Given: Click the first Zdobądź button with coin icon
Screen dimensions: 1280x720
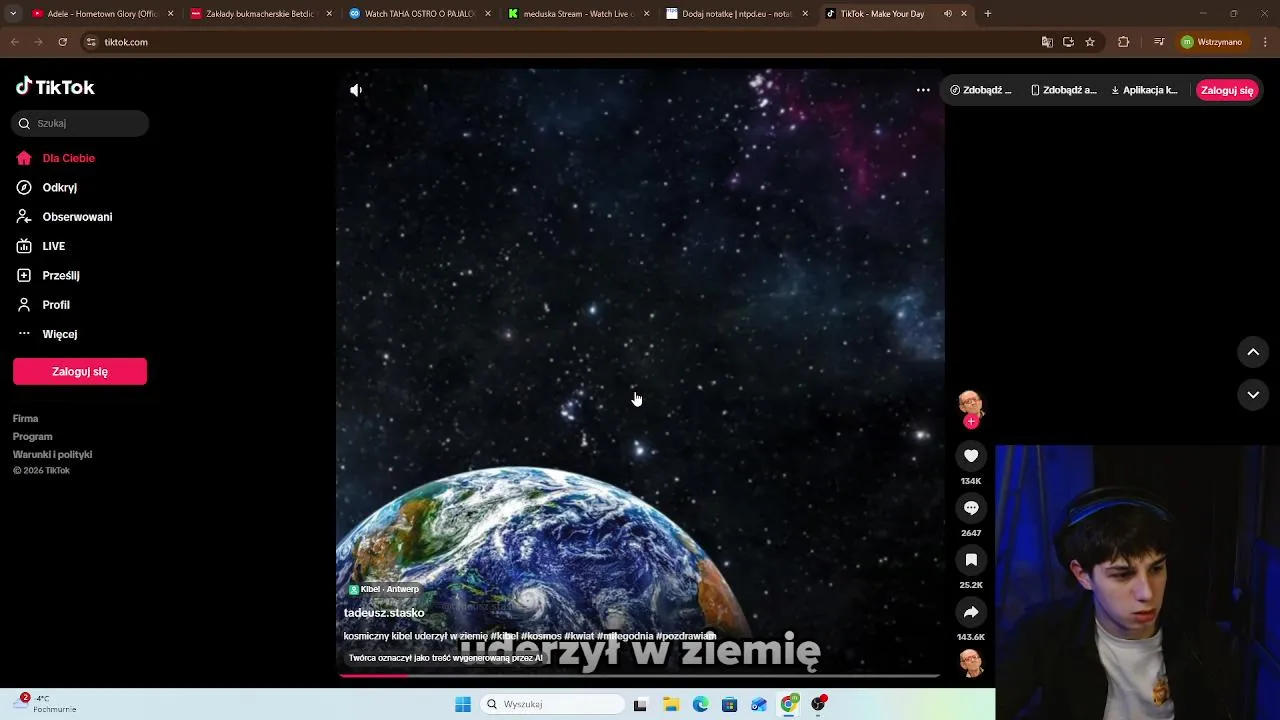Looking at the screenshot, I should point(981,90).
